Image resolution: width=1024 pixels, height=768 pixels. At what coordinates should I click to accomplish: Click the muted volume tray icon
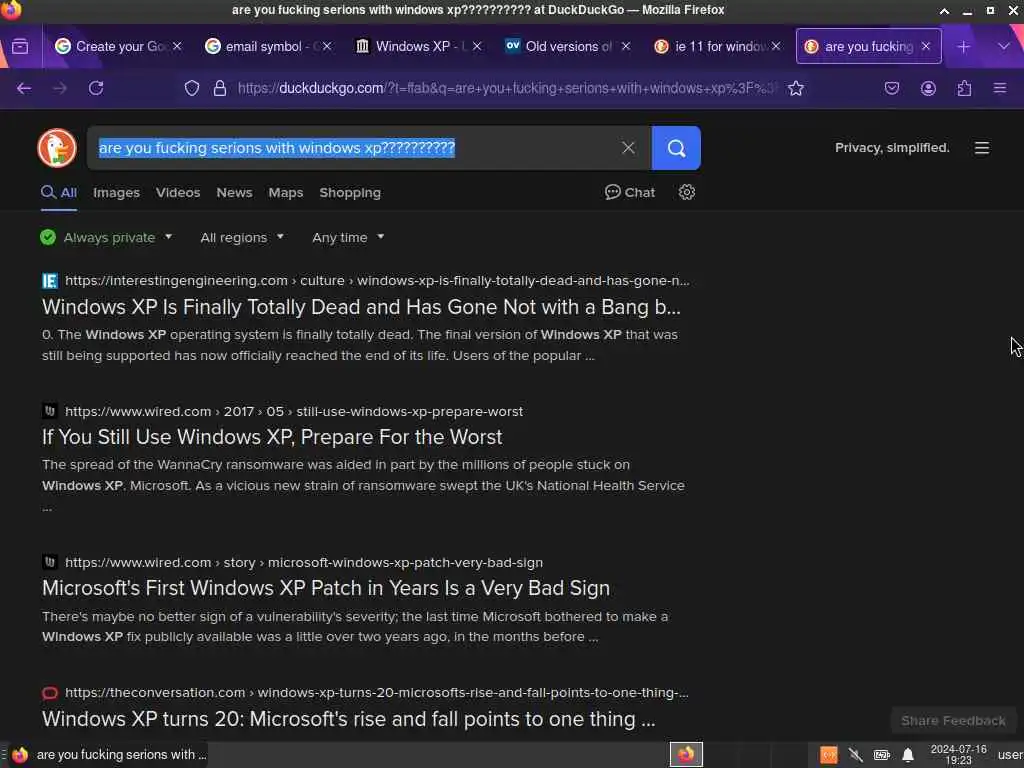855,755
